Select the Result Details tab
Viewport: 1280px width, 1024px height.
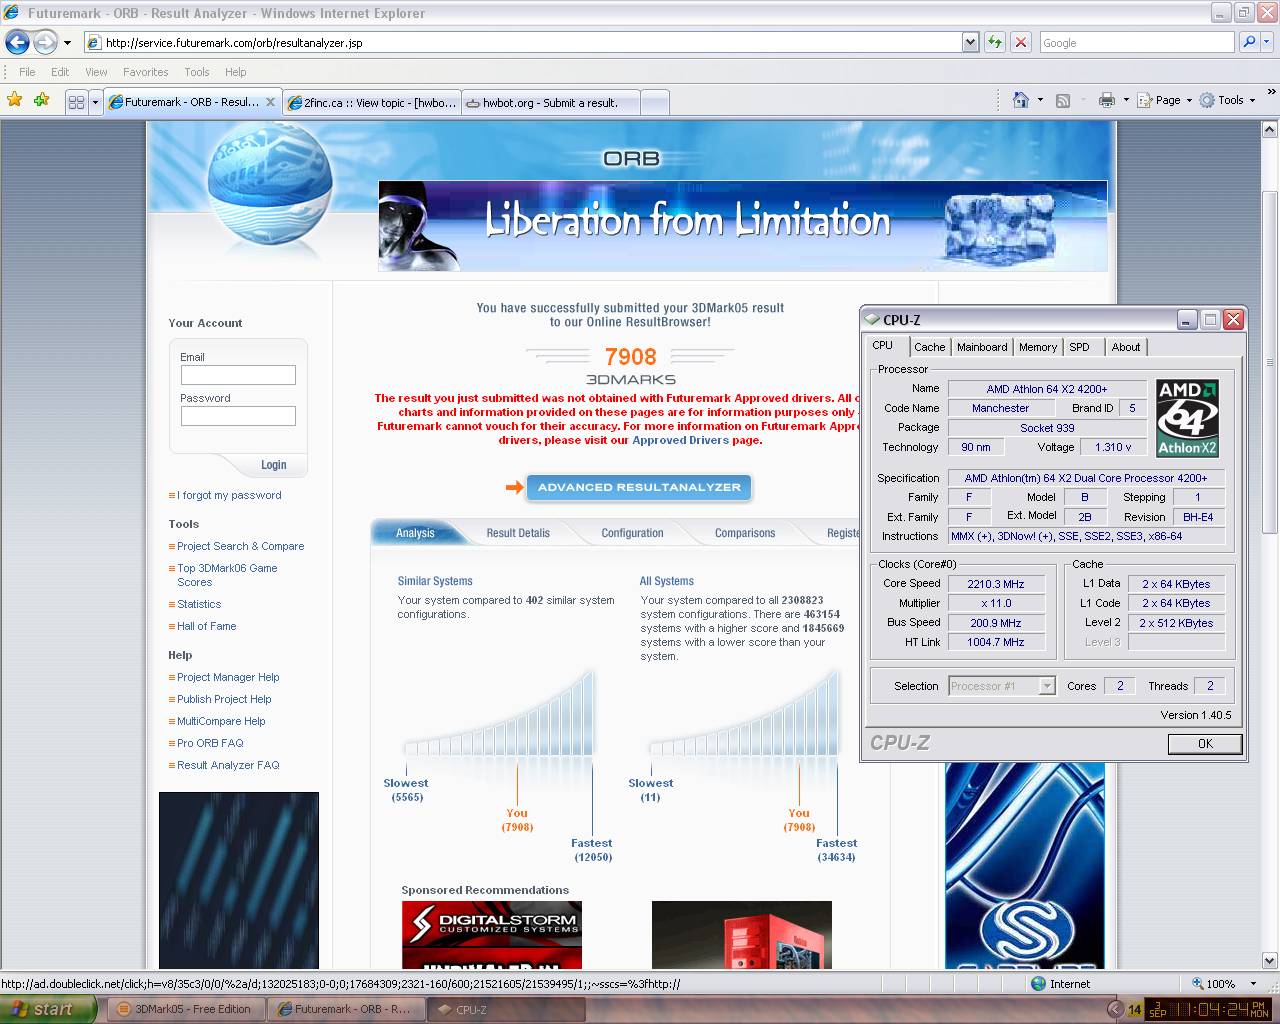click(x=518, y=533)
